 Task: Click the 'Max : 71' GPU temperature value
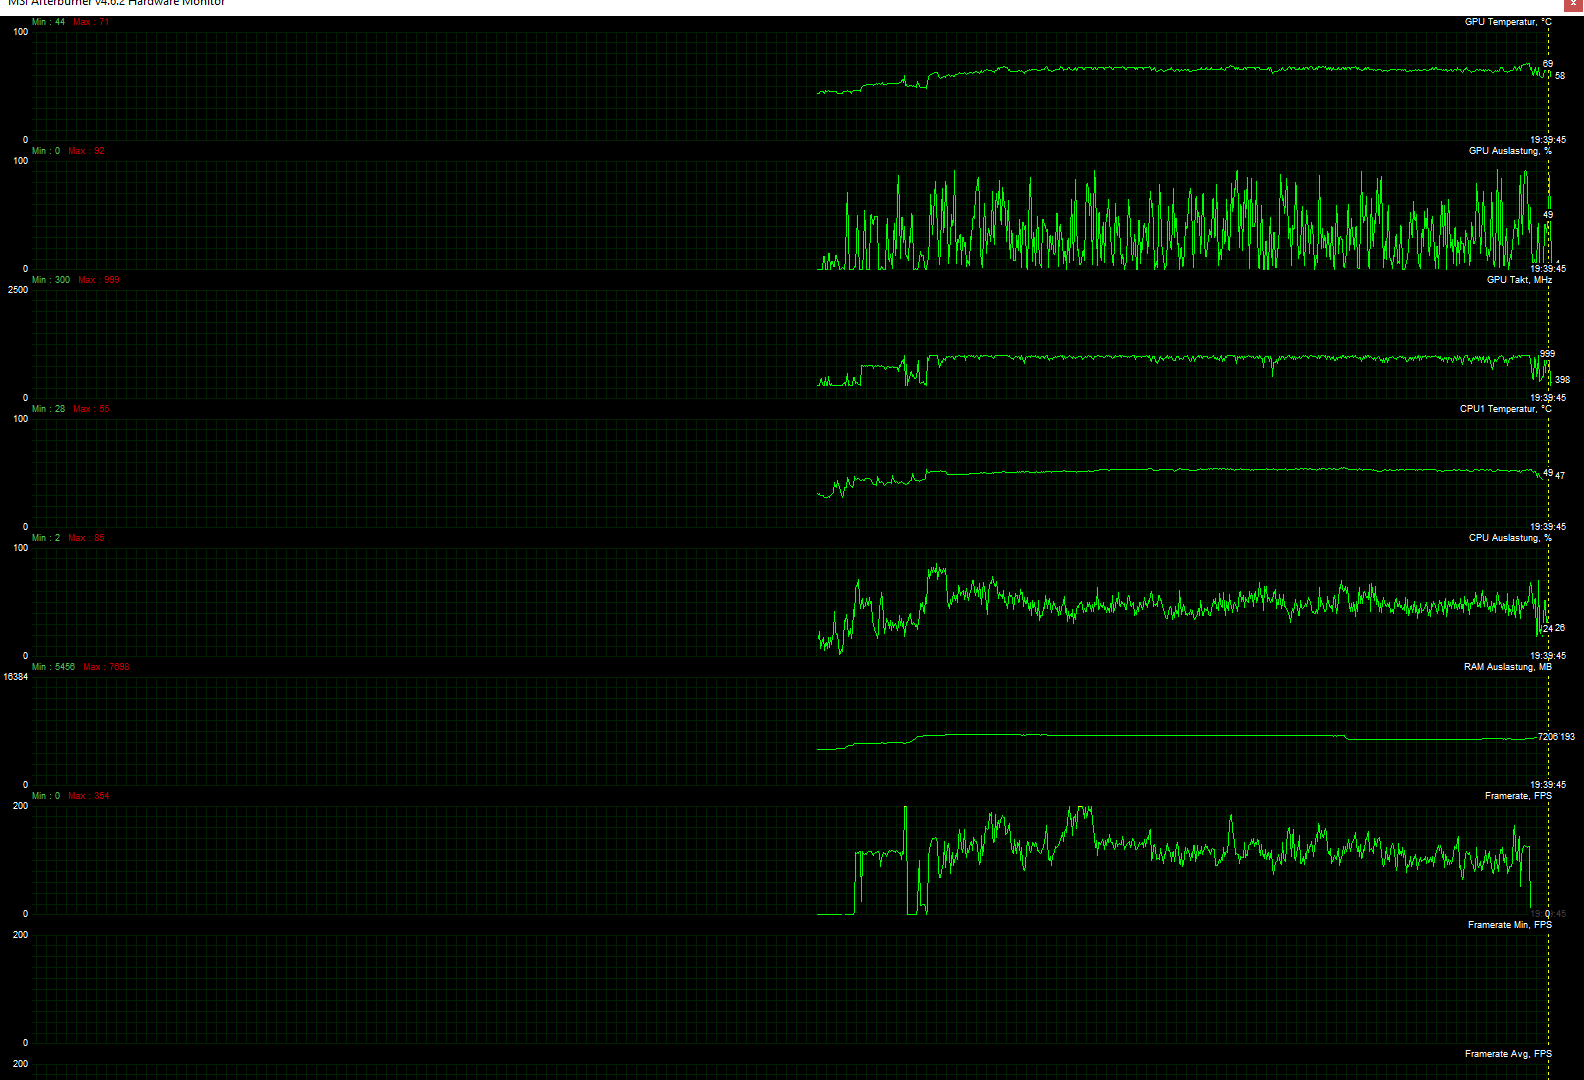(x=91, y=22)
